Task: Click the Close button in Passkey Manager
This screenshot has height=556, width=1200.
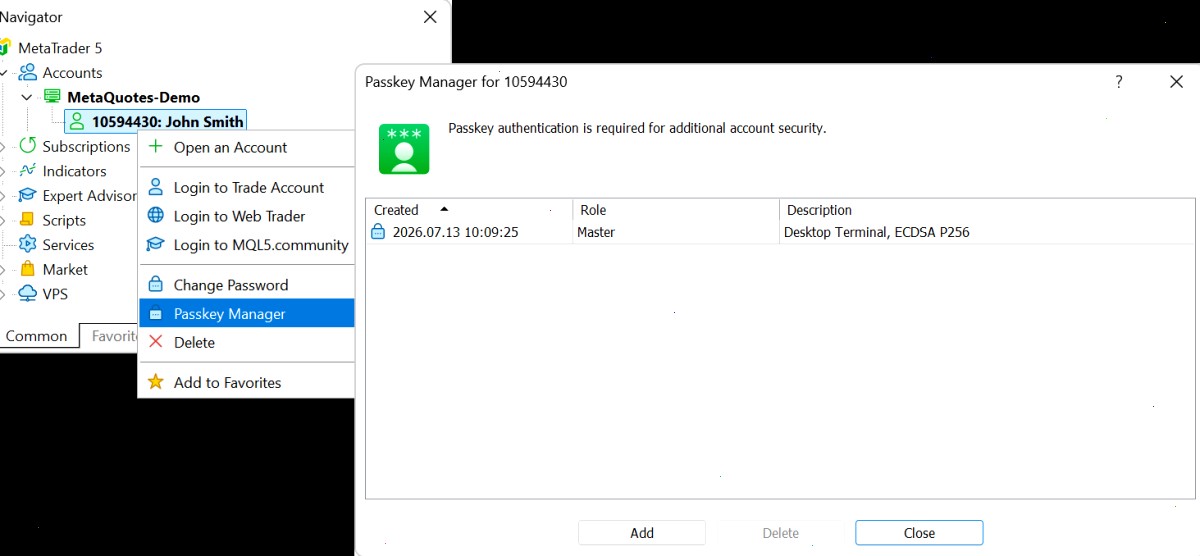Action: point(919,533)
